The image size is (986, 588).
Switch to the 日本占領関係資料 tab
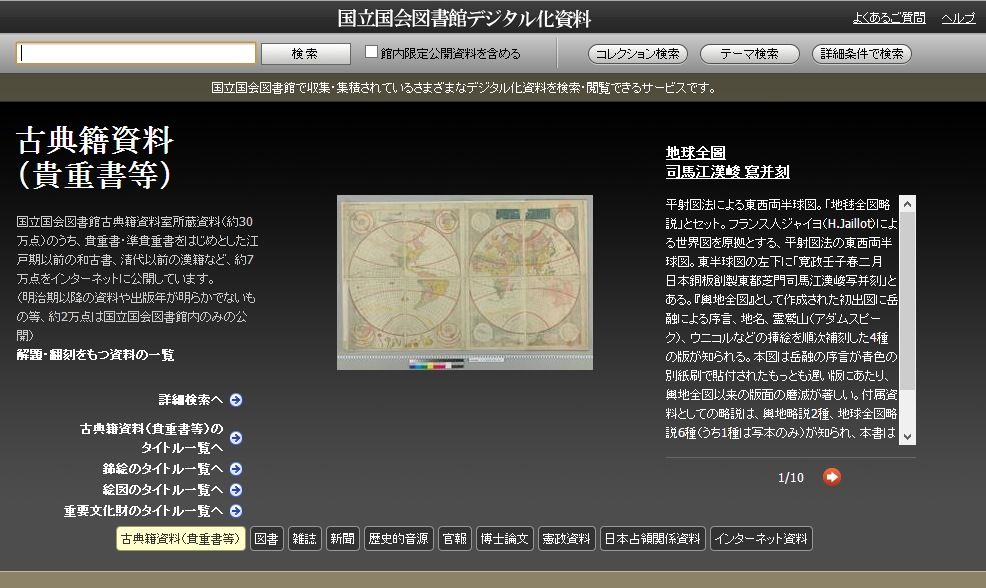tap(653, 539)
